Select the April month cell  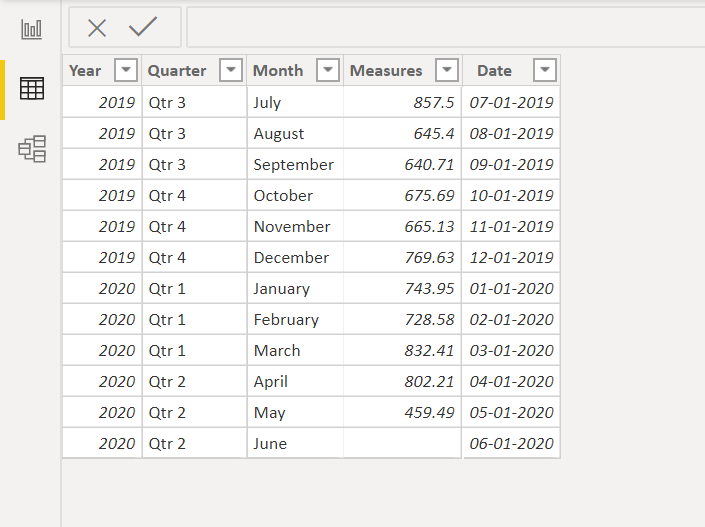pyautogui.click(x=295, y=382)
